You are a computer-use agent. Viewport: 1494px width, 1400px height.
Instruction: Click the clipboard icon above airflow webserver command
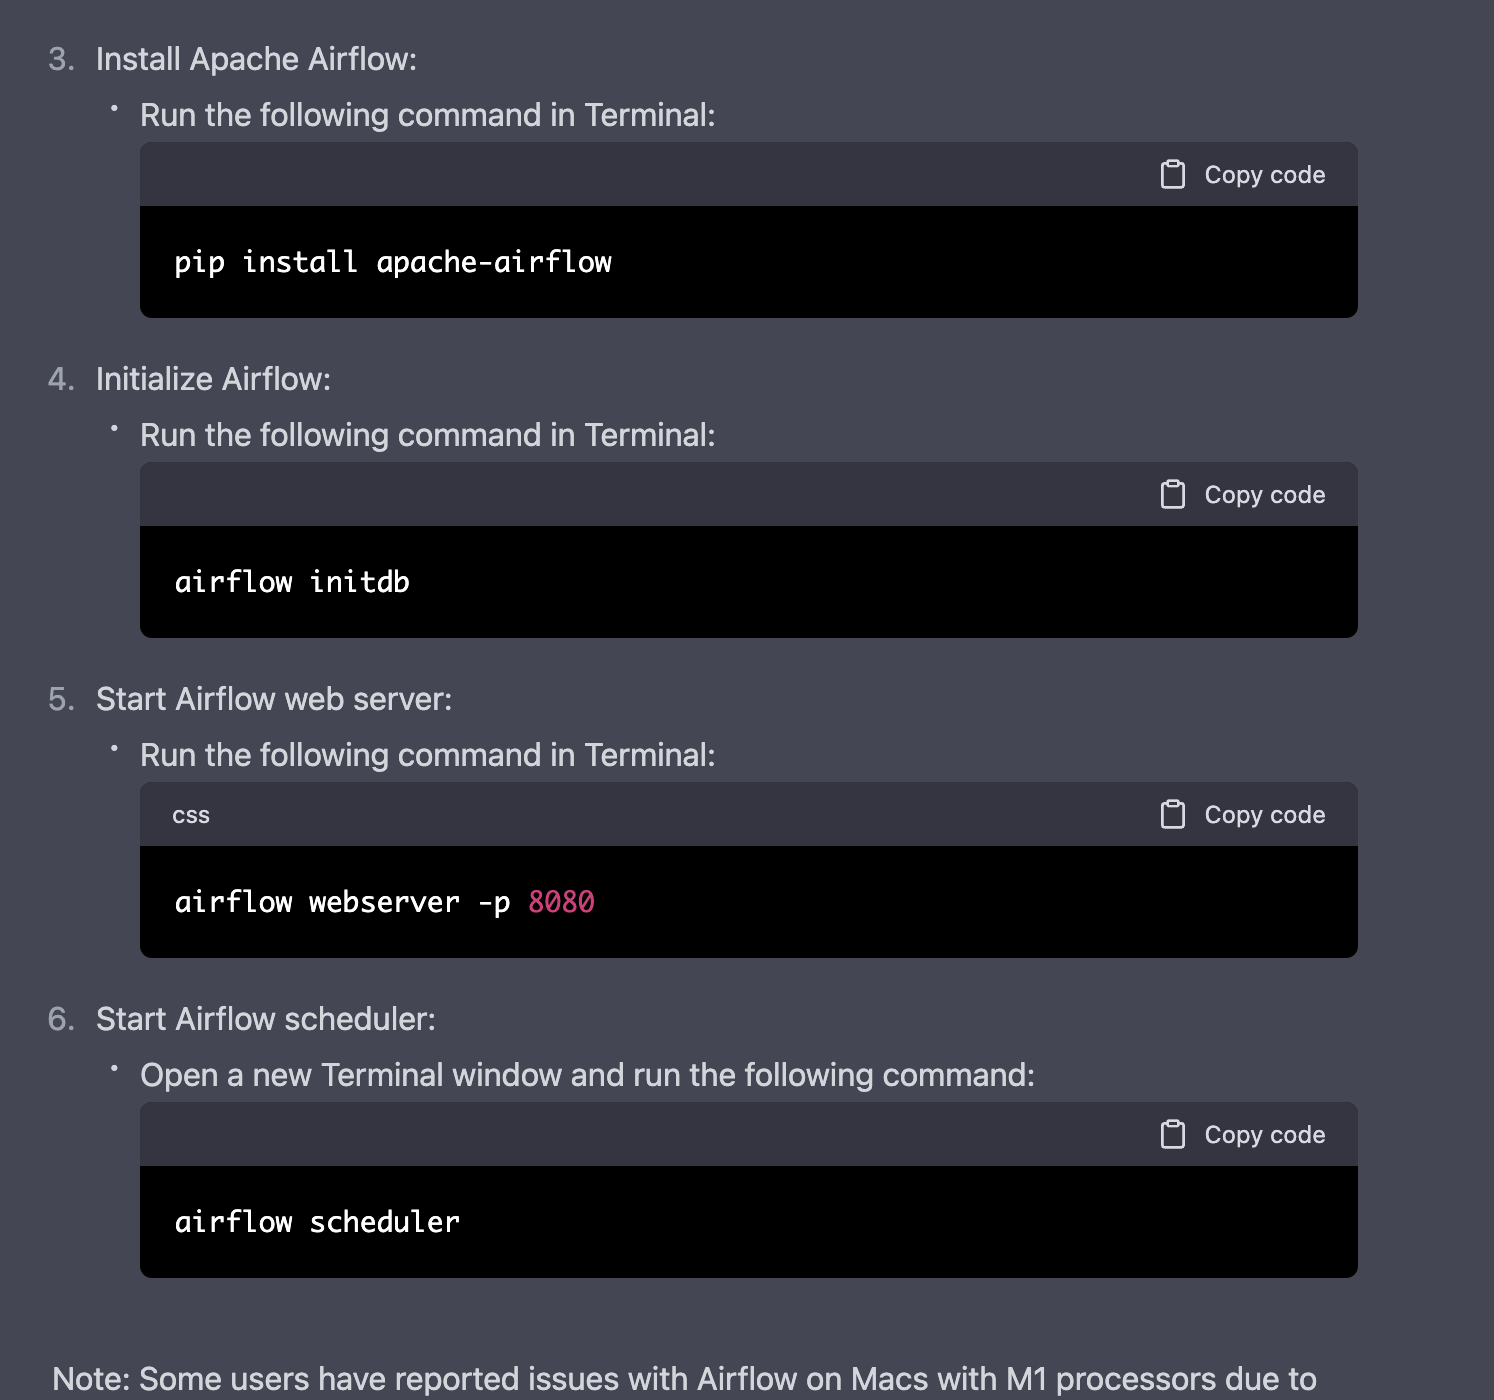click(1173, 814)
